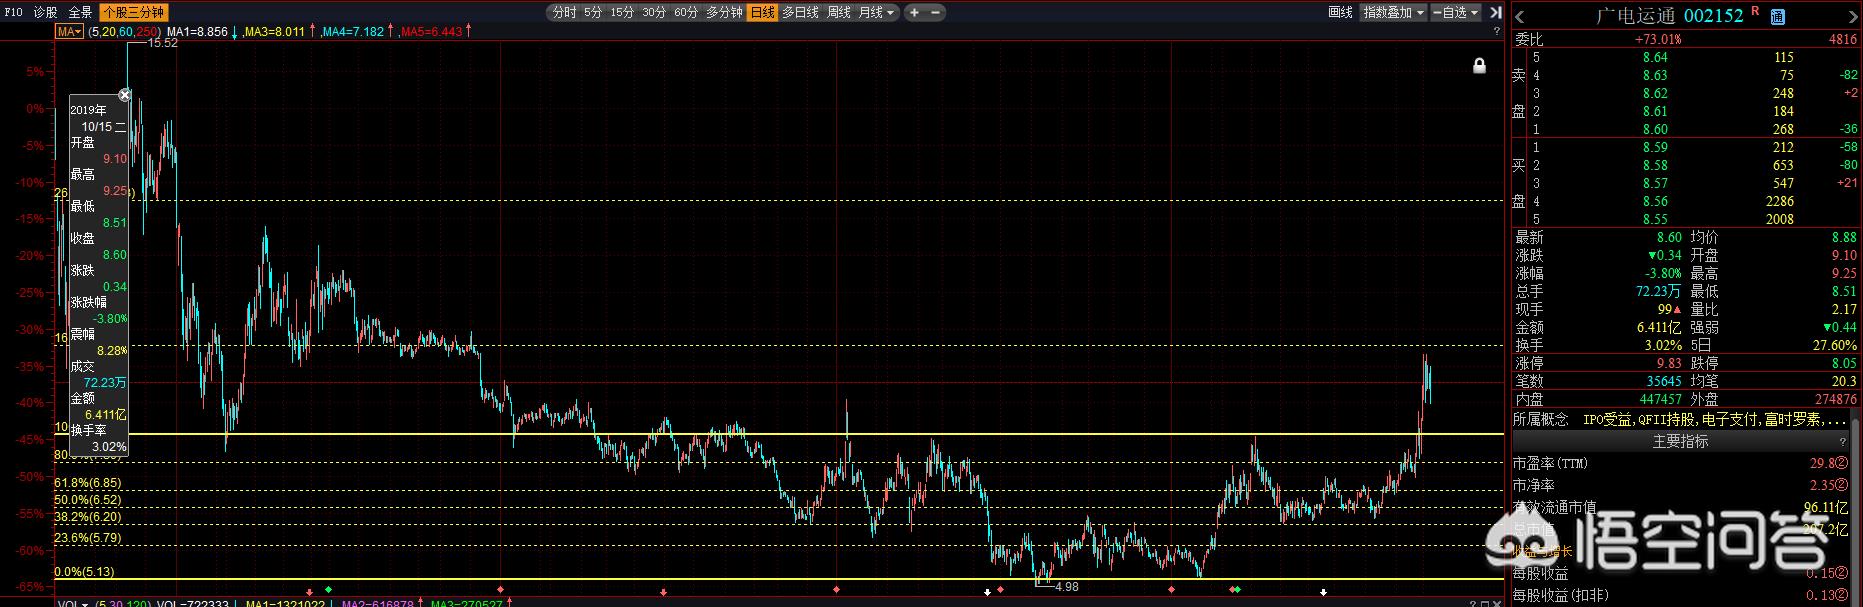Click the 50.0%(6.52) Fibonacci level label
Viewport: 1863px width, 607px height.
88,500
